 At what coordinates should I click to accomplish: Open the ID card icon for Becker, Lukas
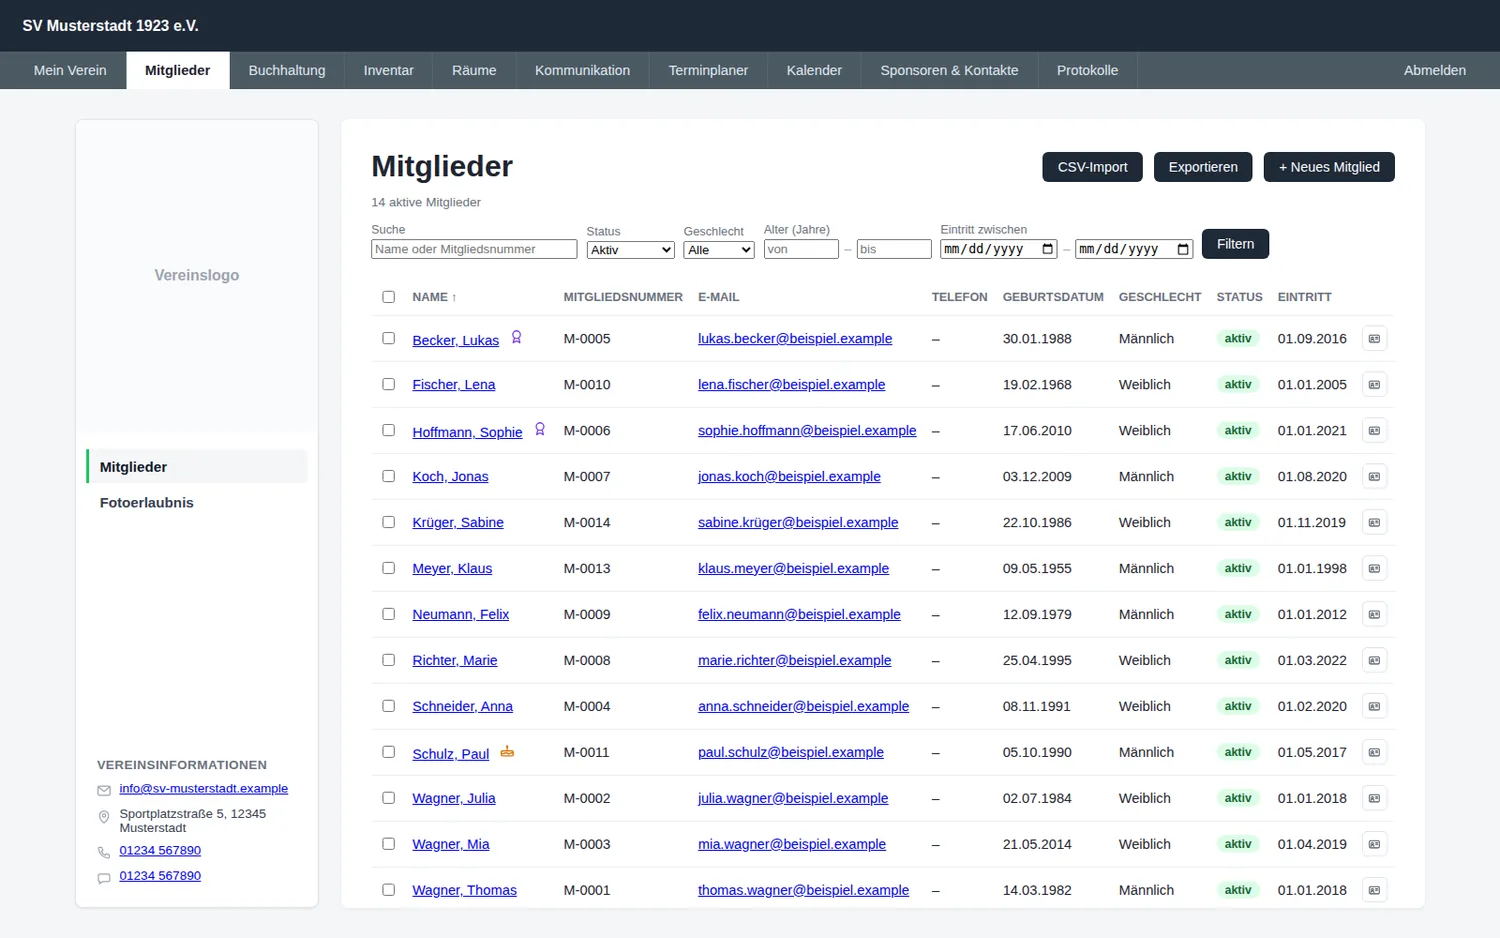tap(1374, 339)
